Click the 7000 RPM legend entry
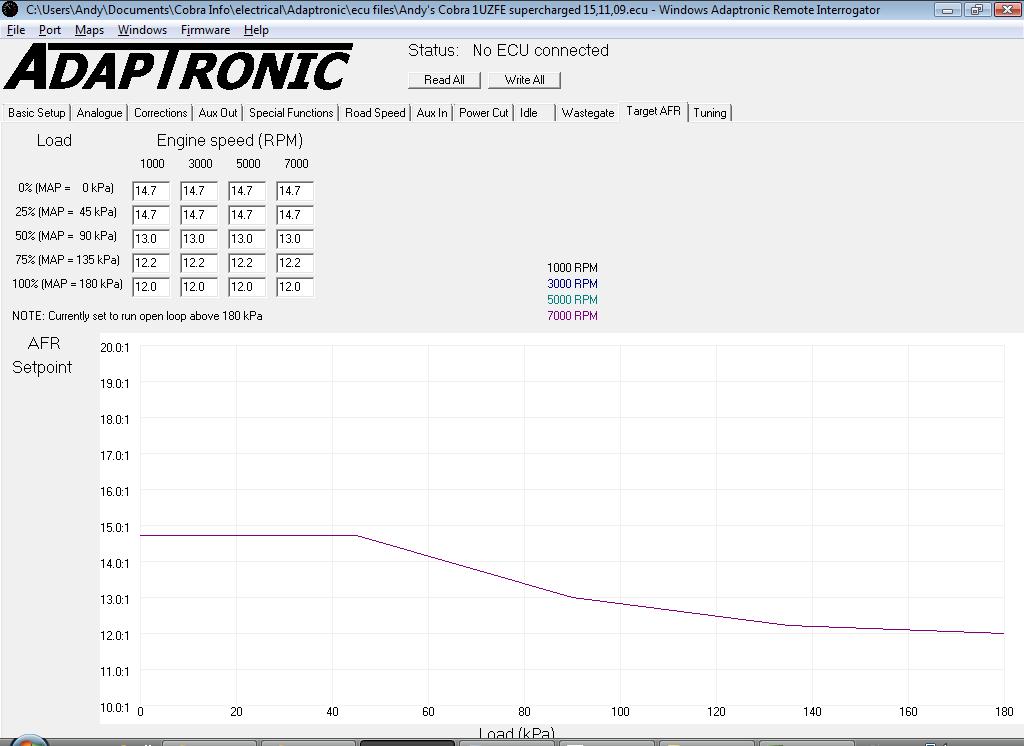Viewport: 1024px width, 746px height. (572, 316)
